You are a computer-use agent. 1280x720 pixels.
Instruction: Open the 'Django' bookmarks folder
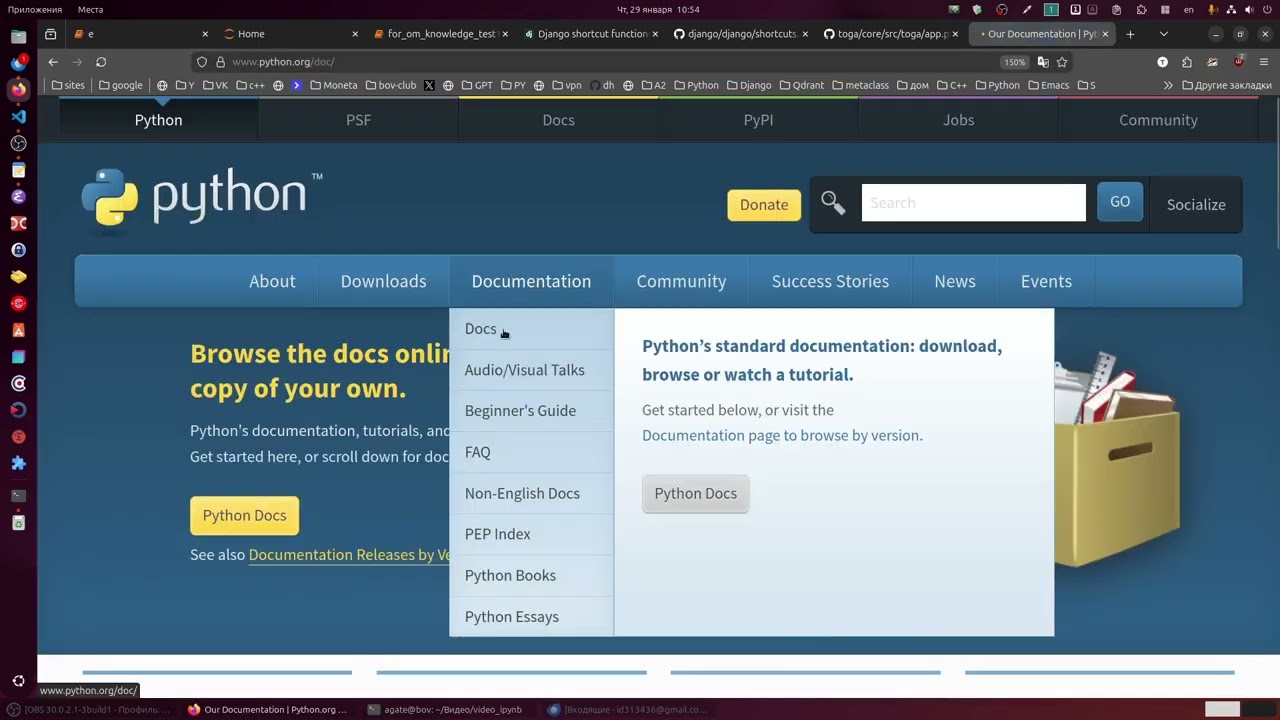pyautogui.click(x=748, y=85)
